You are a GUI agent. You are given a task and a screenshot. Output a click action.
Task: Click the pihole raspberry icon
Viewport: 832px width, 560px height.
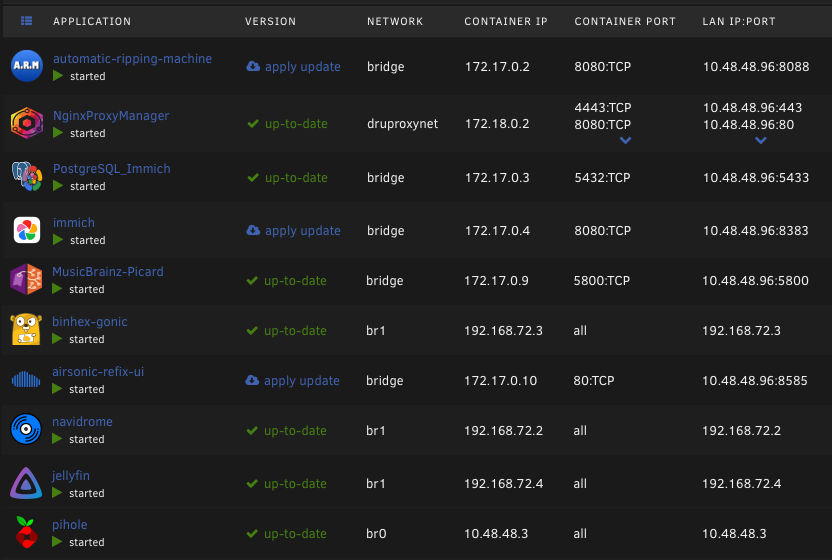click(x=26, y=532)
